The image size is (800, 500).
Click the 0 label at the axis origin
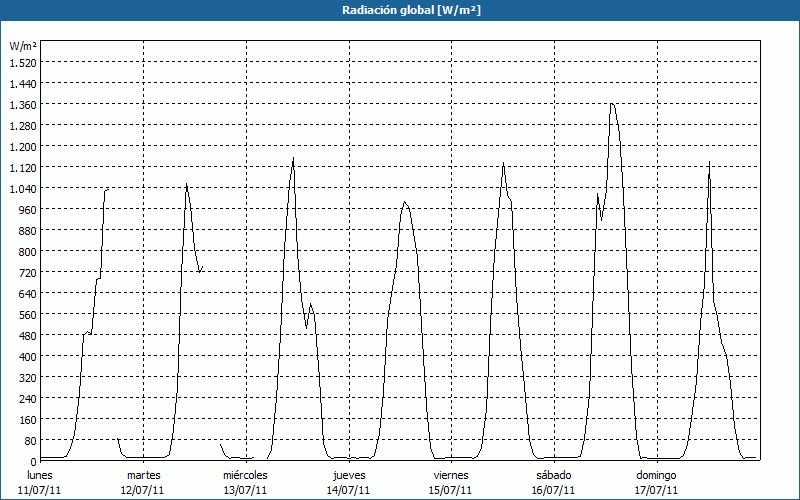tap(33, 461)
